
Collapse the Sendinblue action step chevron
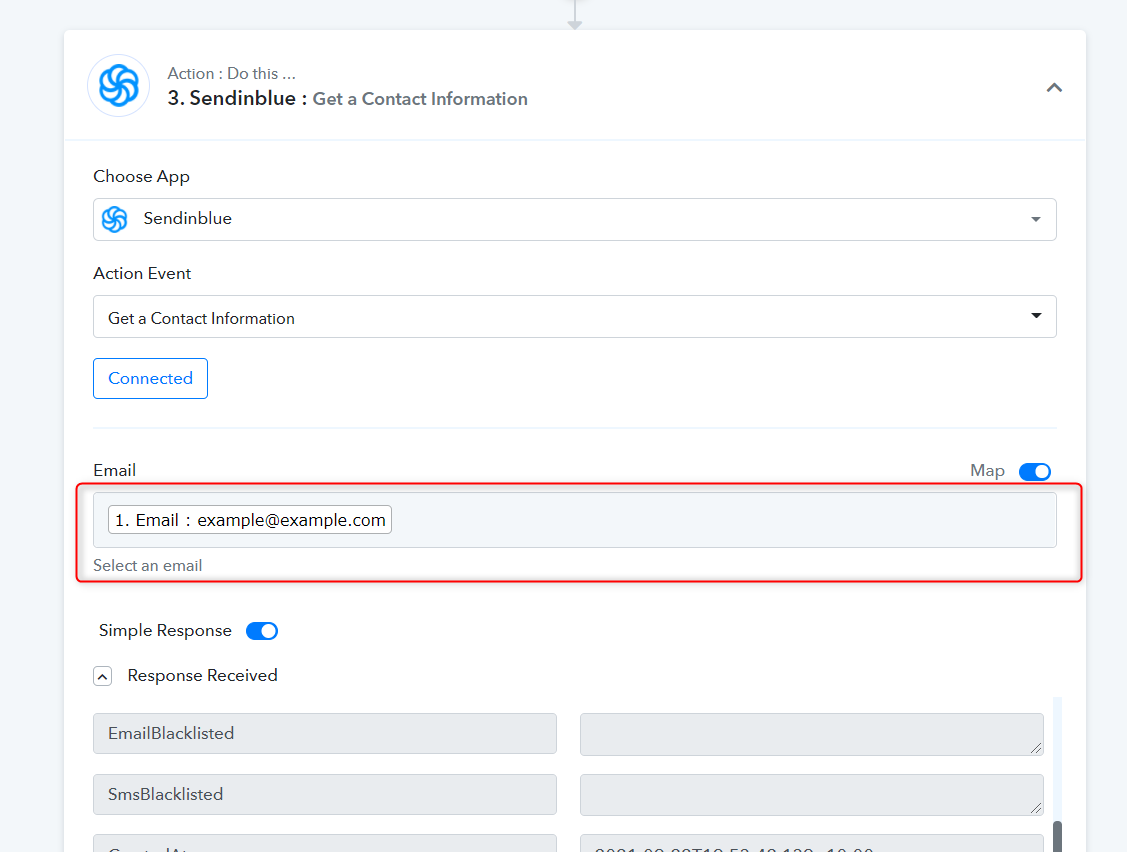click(x=1054, y=88)
